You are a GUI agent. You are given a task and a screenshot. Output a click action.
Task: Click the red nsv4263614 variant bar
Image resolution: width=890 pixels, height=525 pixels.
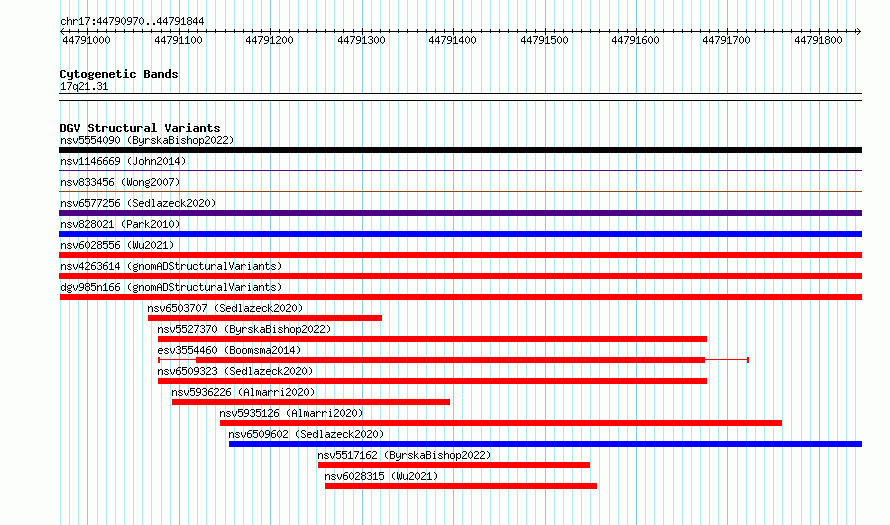(460, 276)
